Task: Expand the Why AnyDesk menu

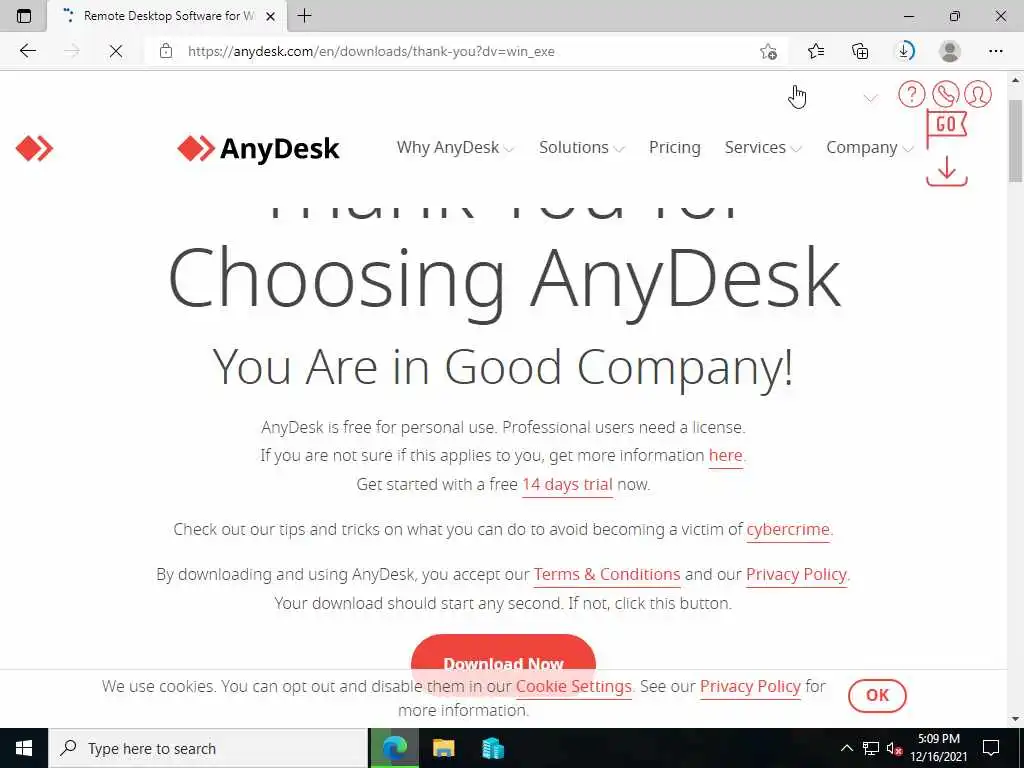Action: (455, 148)
